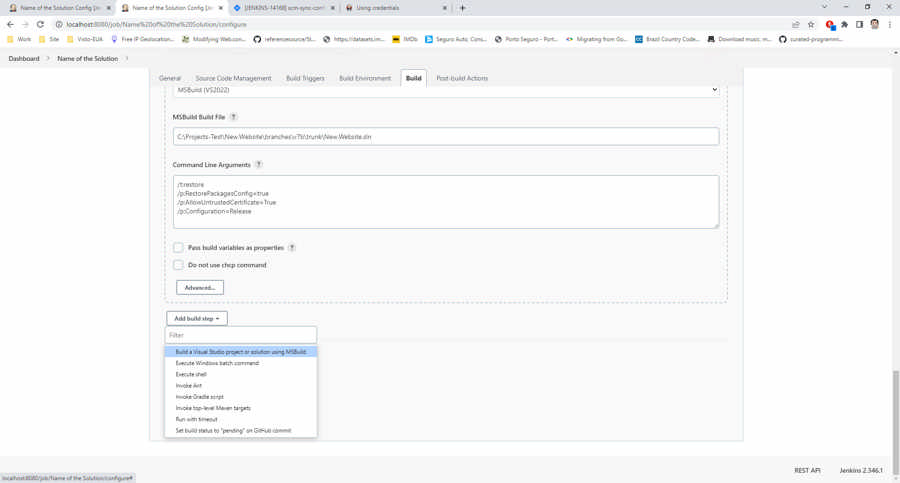Check Do not use chcp command
The height and width of the screenshot is (483, 900).
click(x=178, y=265)
